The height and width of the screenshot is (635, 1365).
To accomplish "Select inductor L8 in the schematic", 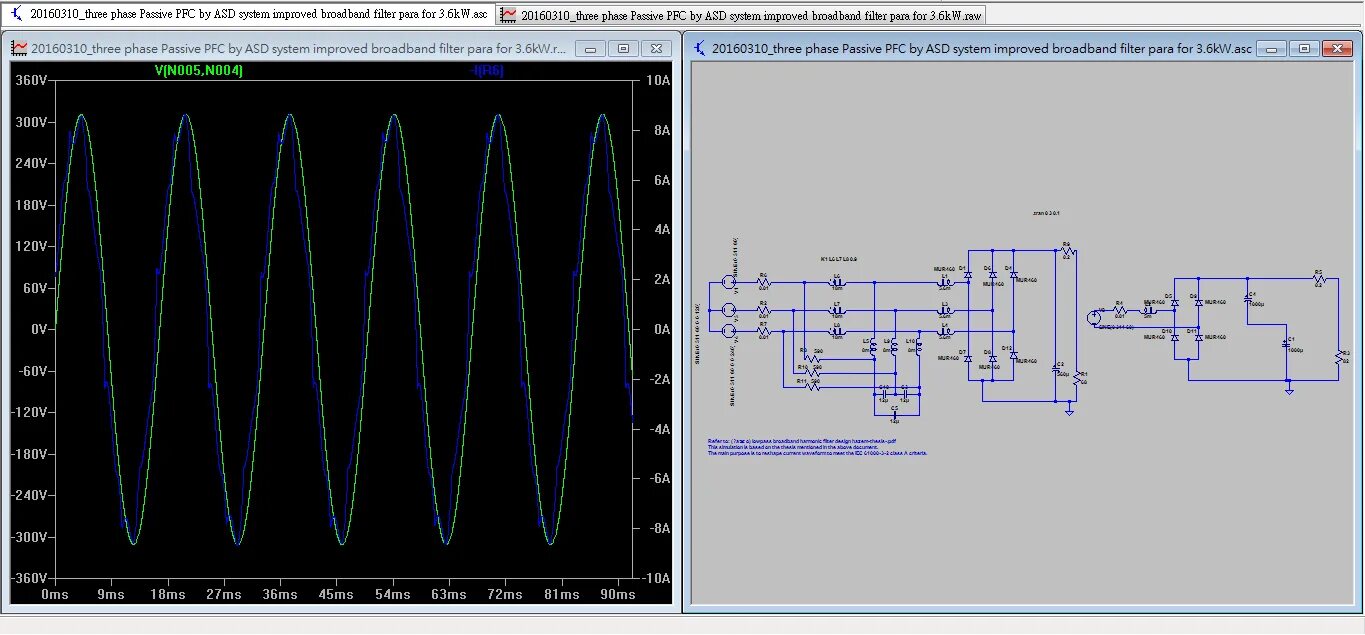I will click(x=837, y=332).
